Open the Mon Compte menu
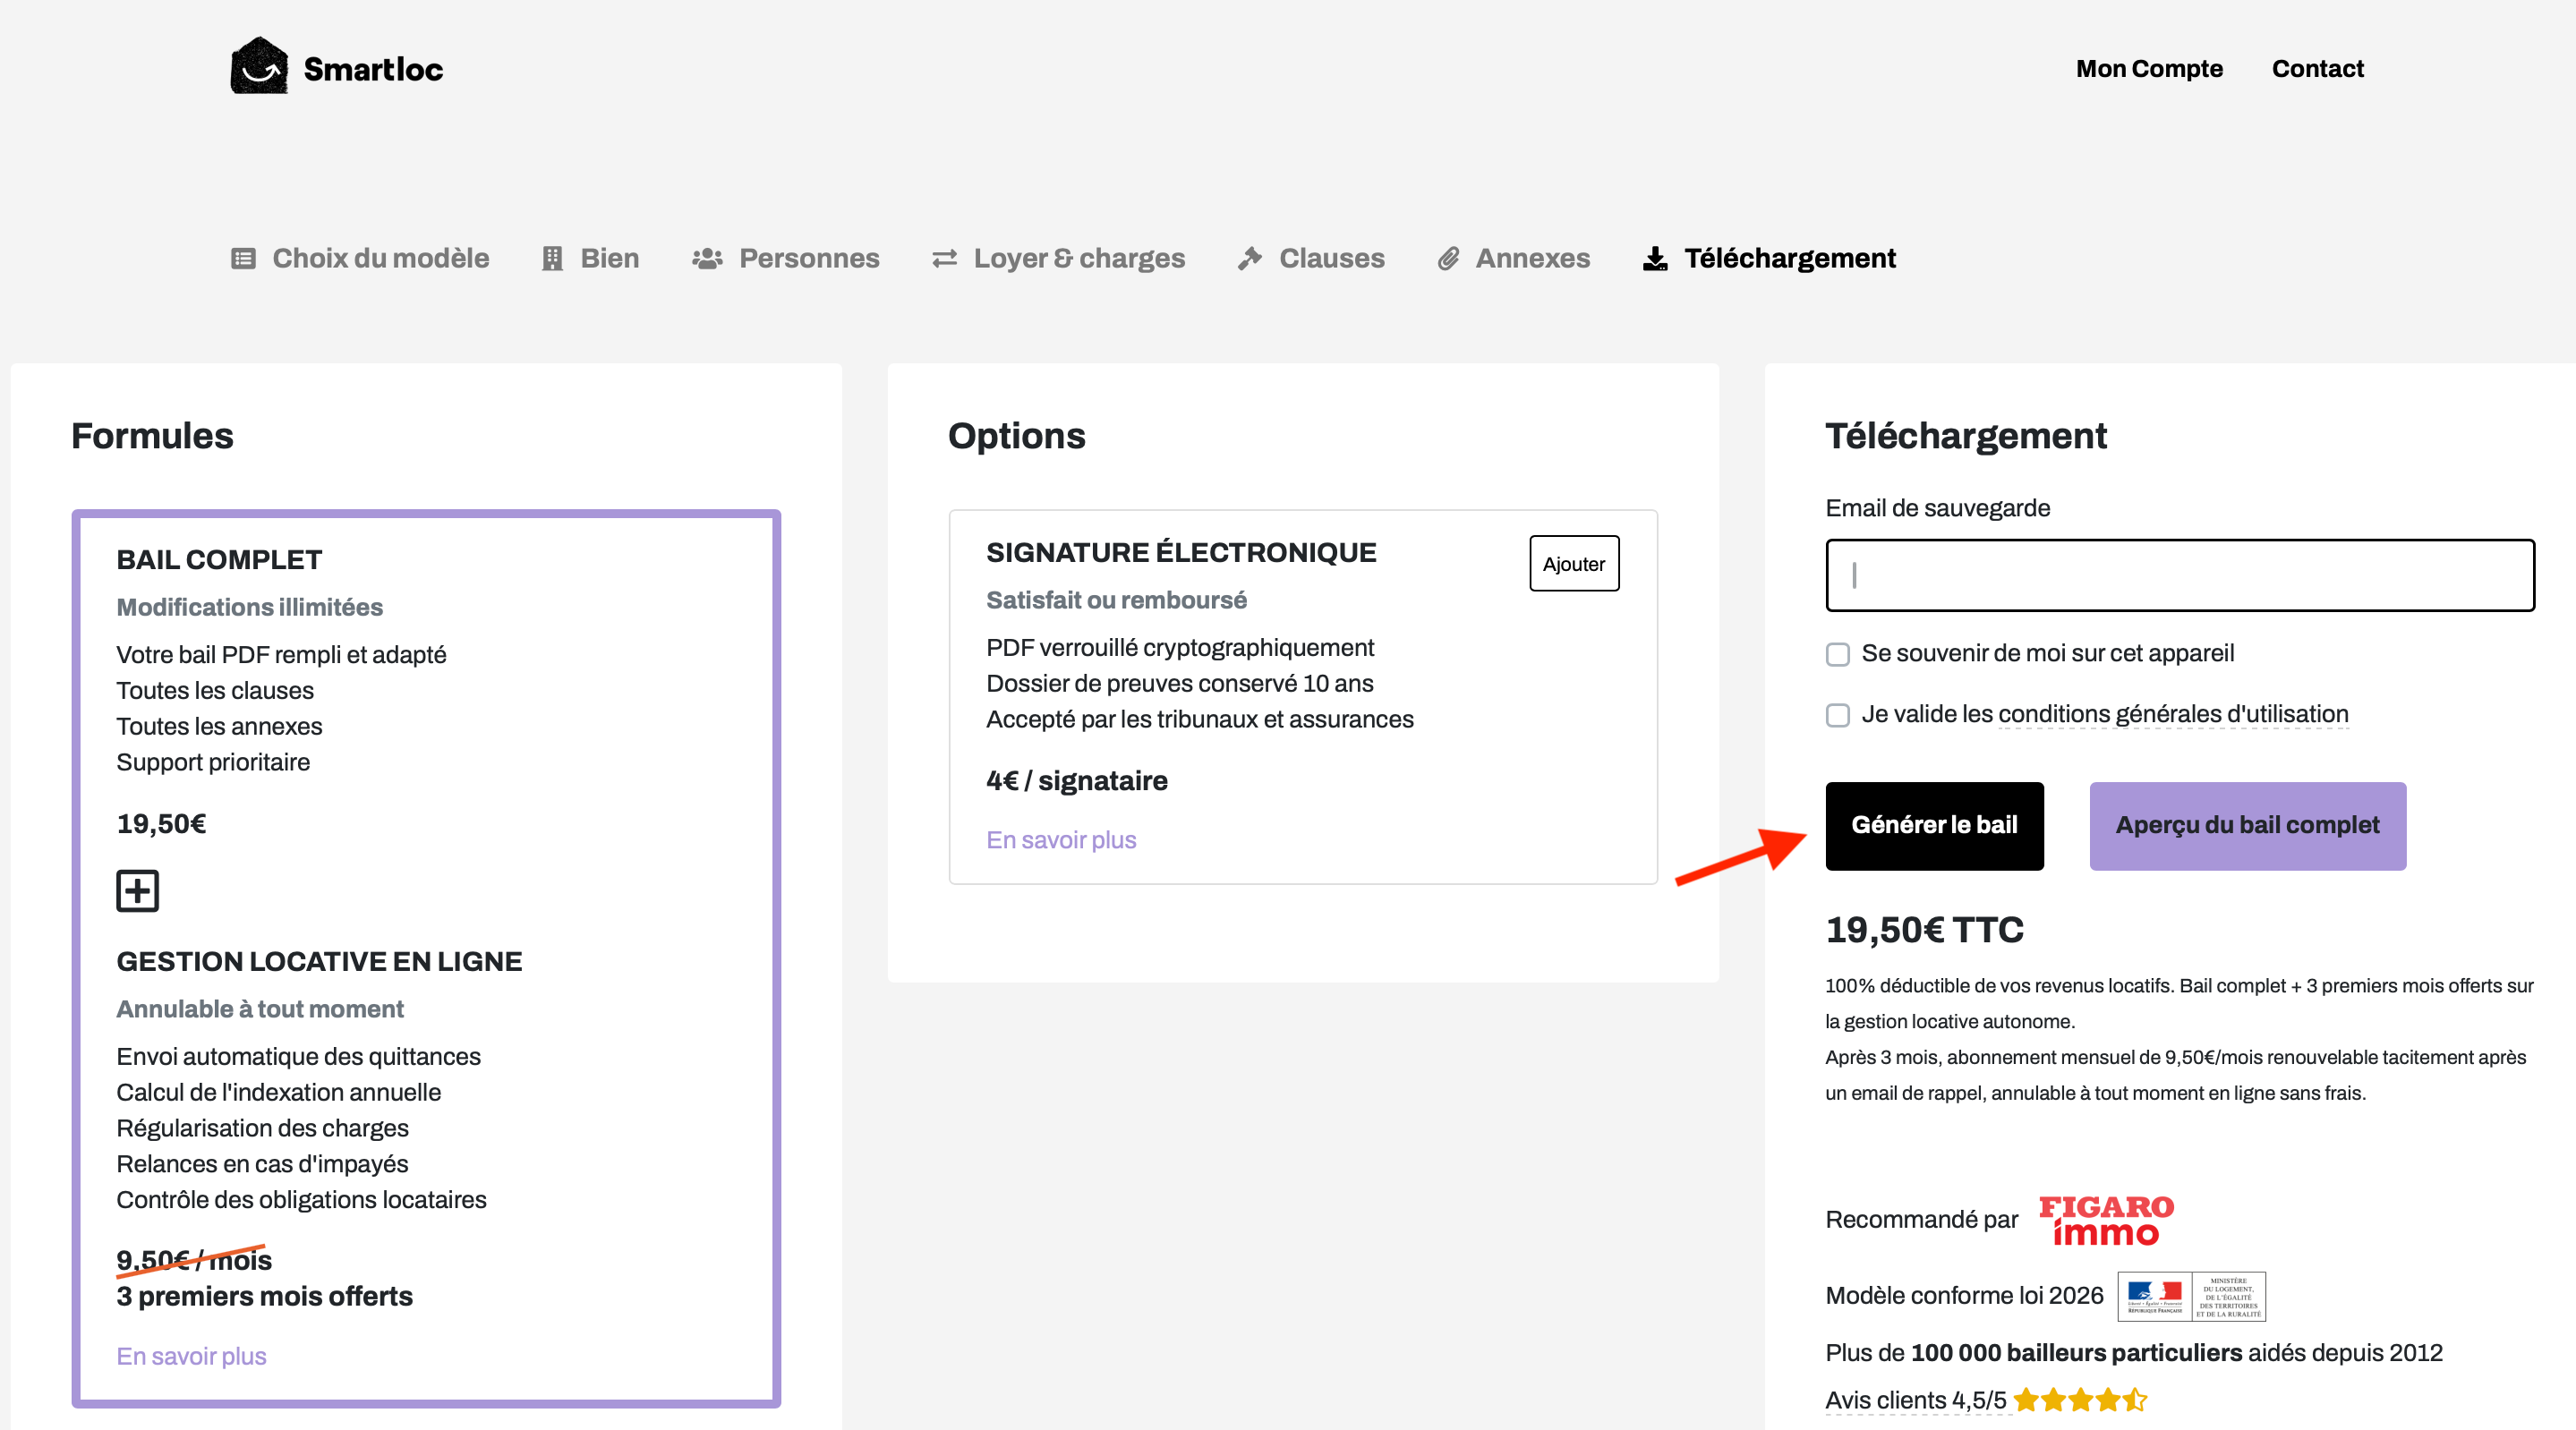 pos(2149,69)
